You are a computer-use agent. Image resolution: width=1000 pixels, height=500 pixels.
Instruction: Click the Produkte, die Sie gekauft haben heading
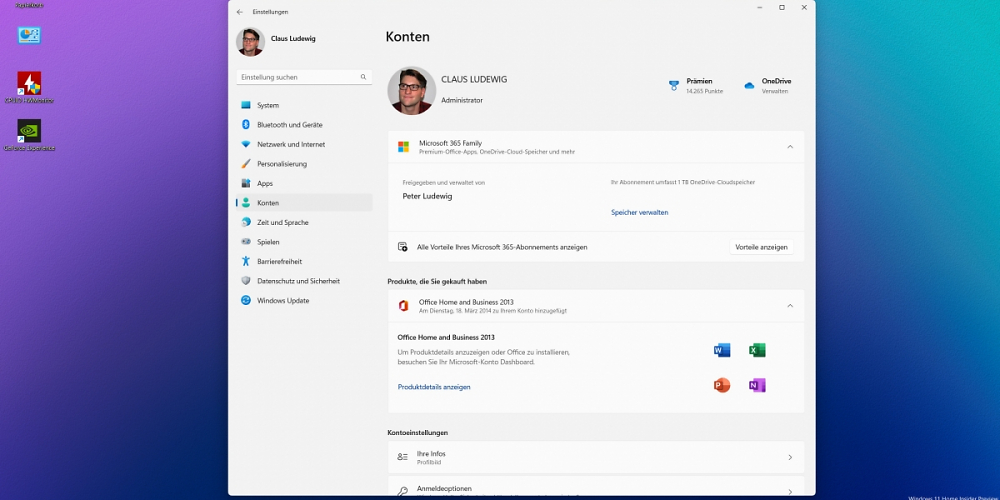tap(438, 281)
